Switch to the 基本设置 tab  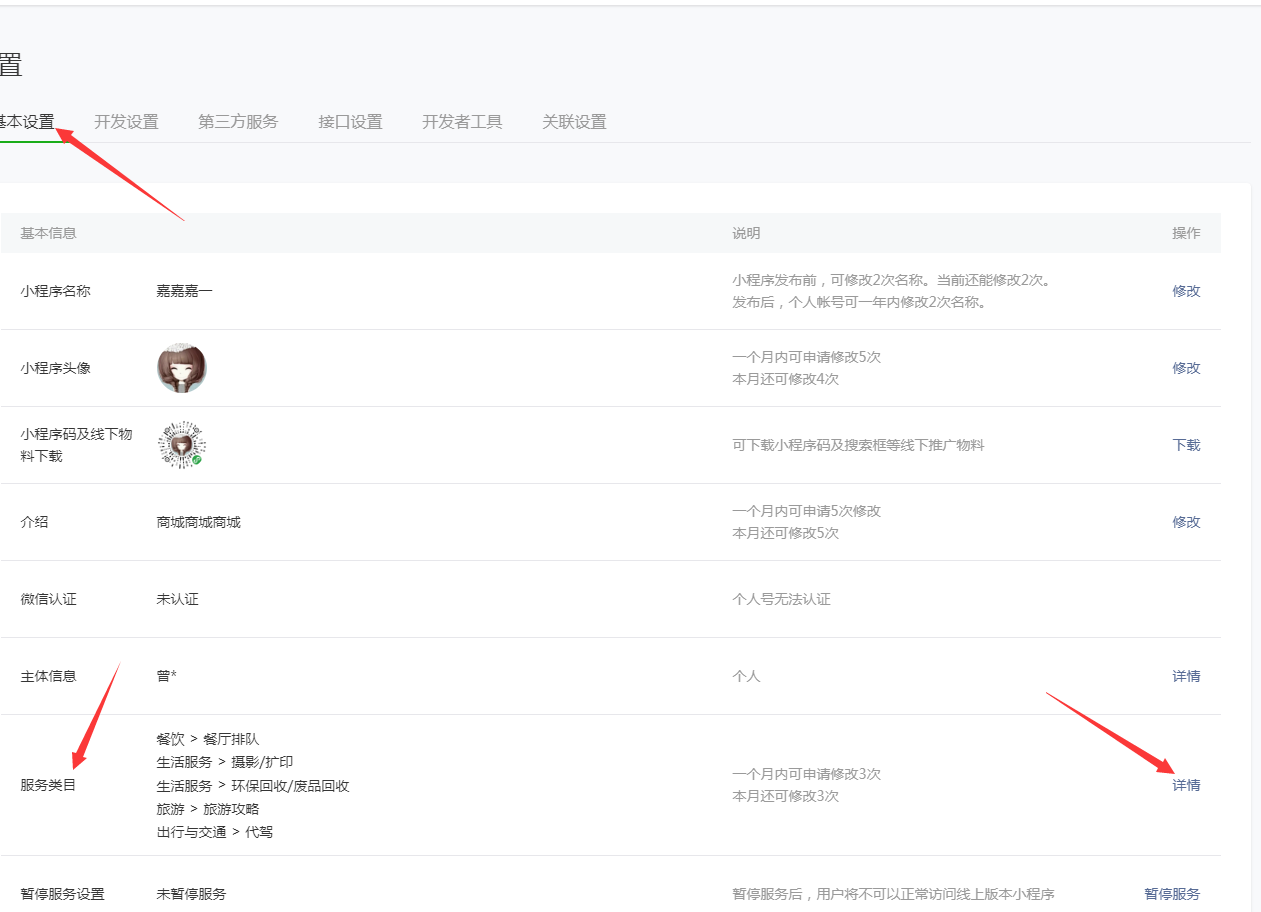click(x=26, y=122)
